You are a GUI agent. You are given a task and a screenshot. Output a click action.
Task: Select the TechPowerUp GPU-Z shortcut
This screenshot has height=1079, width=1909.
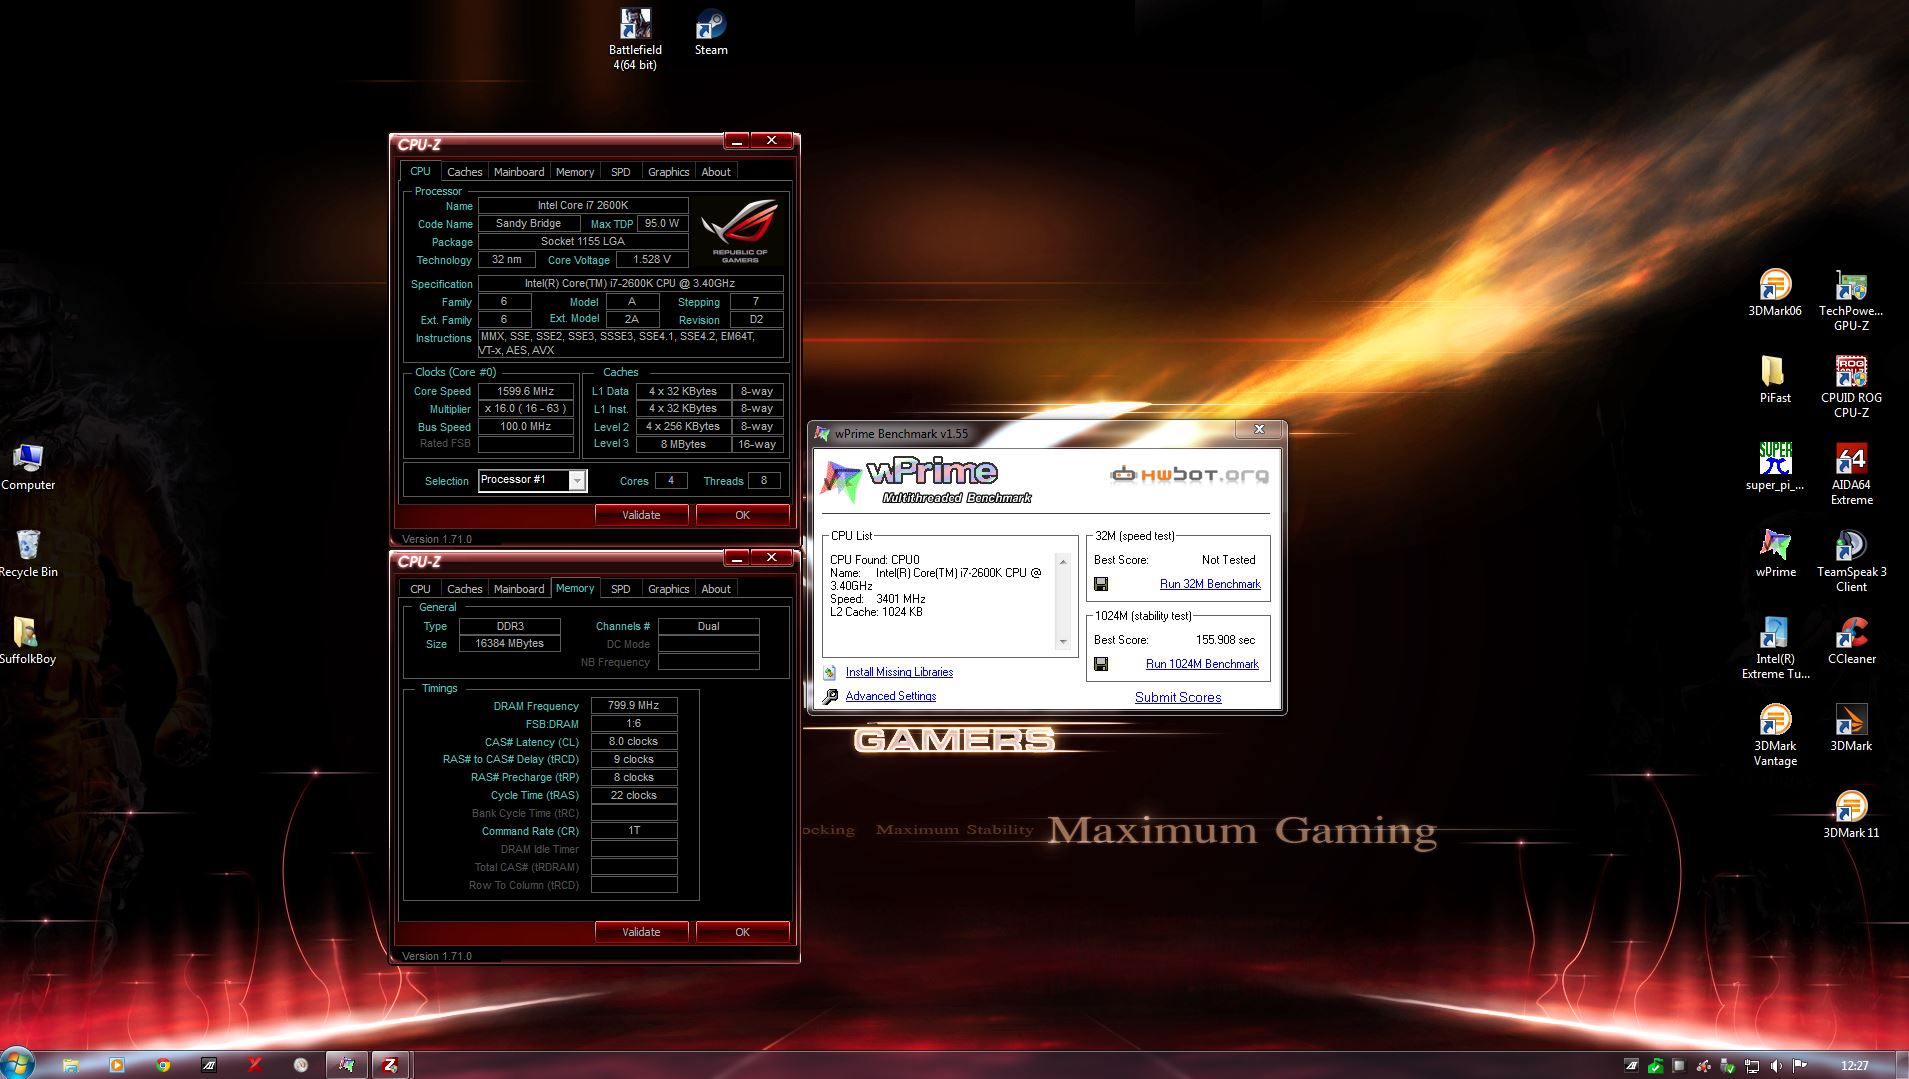tap(1851, 300)
